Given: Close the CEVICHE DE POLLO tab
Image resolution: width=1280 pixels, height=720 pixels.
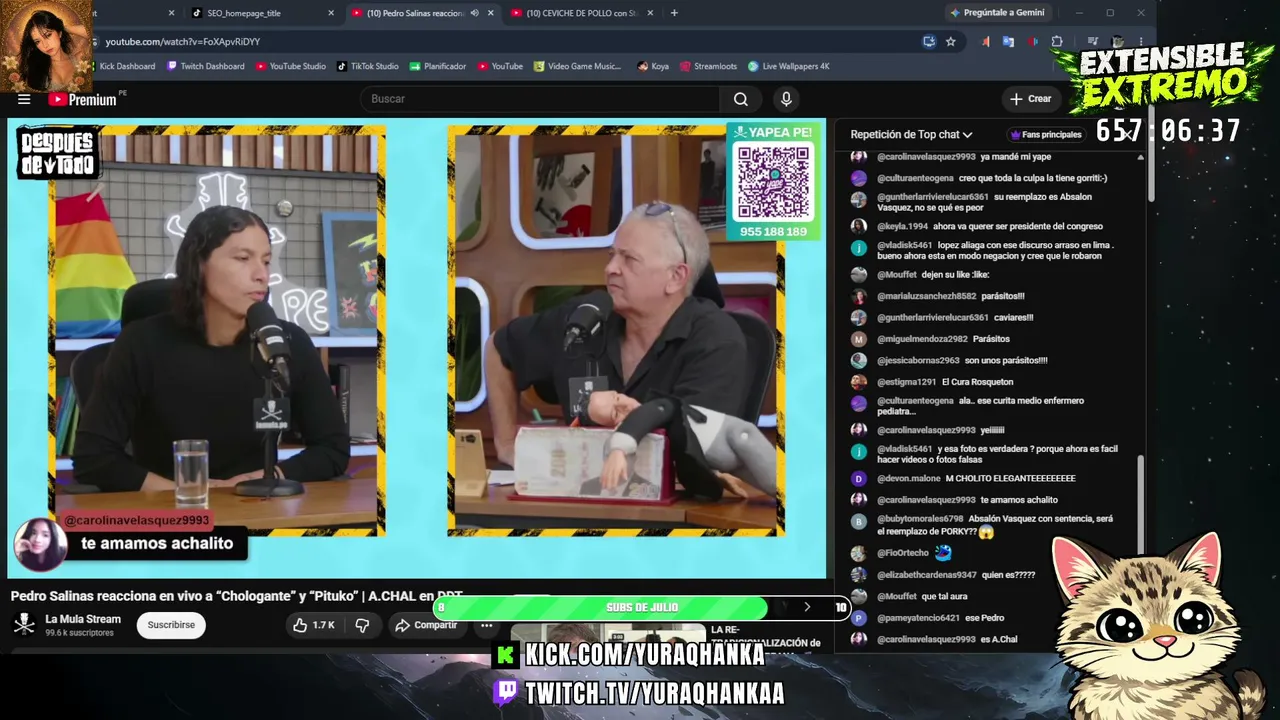Looking at the screenshot, I should tap(650, 13).
